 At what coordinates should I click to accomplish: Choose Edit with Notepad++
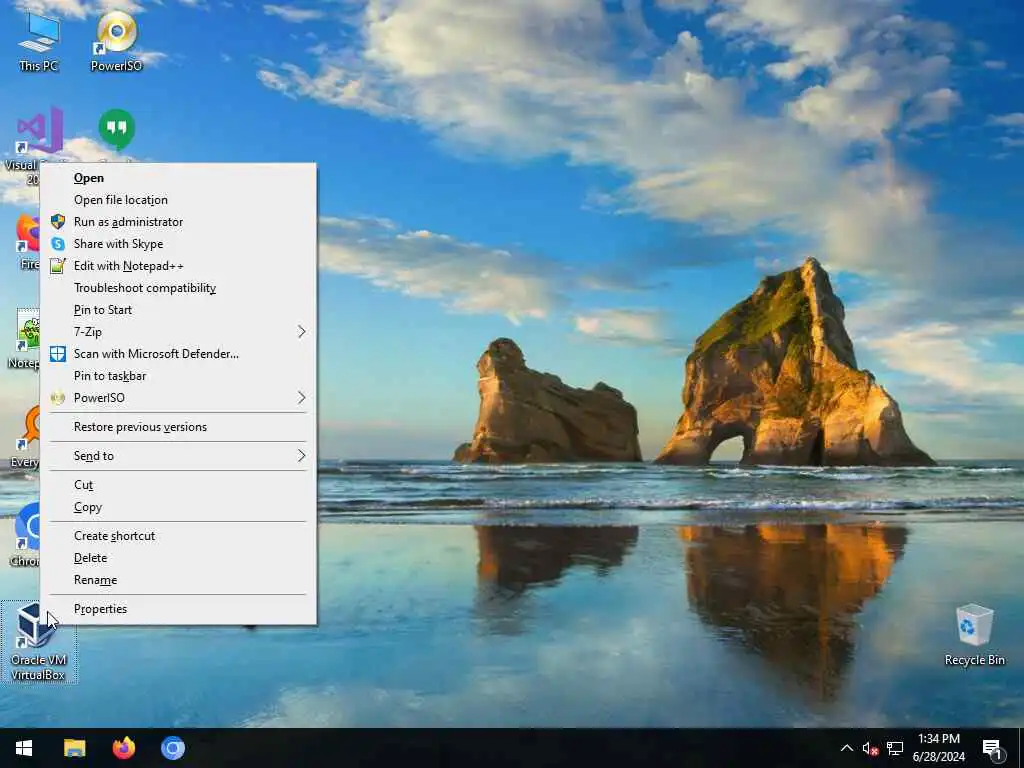point(178,266)
